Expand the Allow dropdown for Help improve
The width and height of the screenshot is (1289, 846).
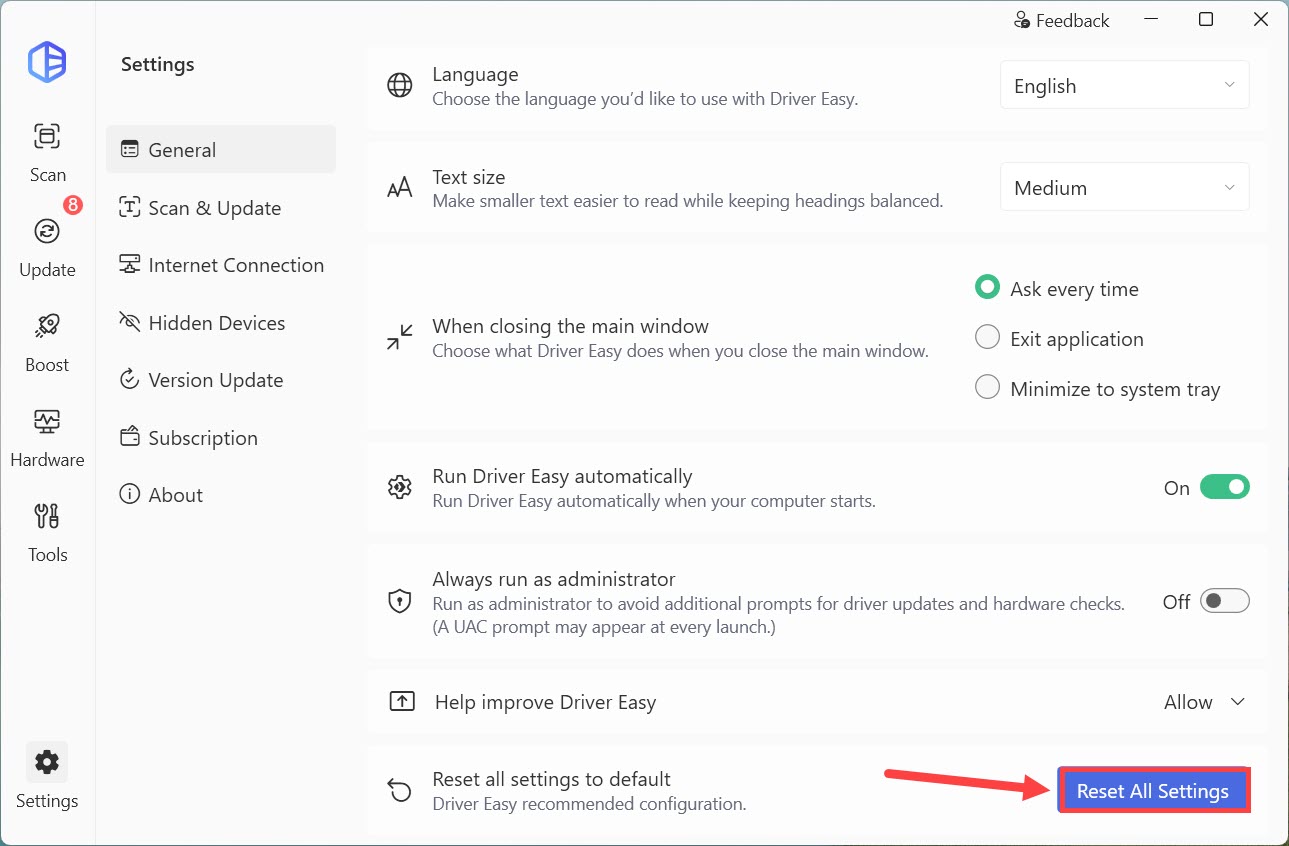tap(1205, 702)
